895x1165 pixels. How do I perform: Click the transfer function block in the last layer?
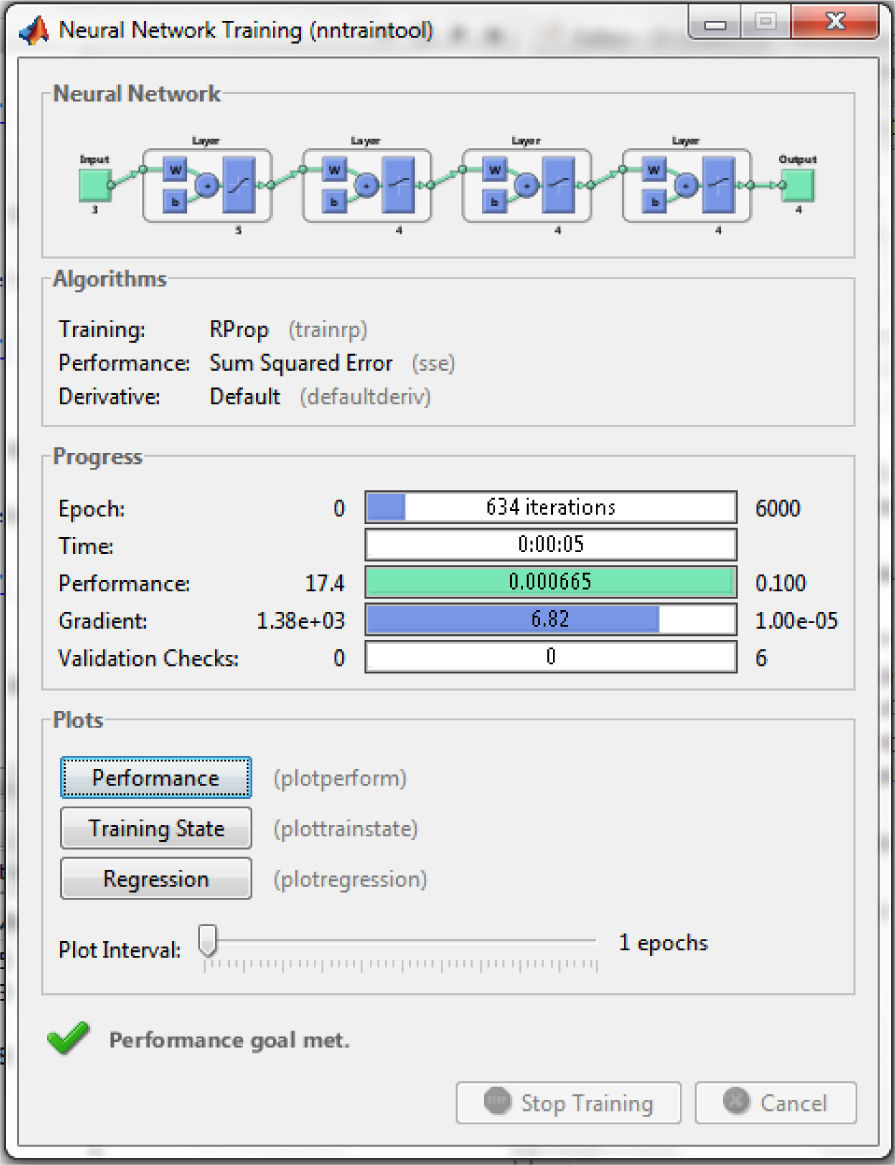pyautogui.click(x=719, y=185)
